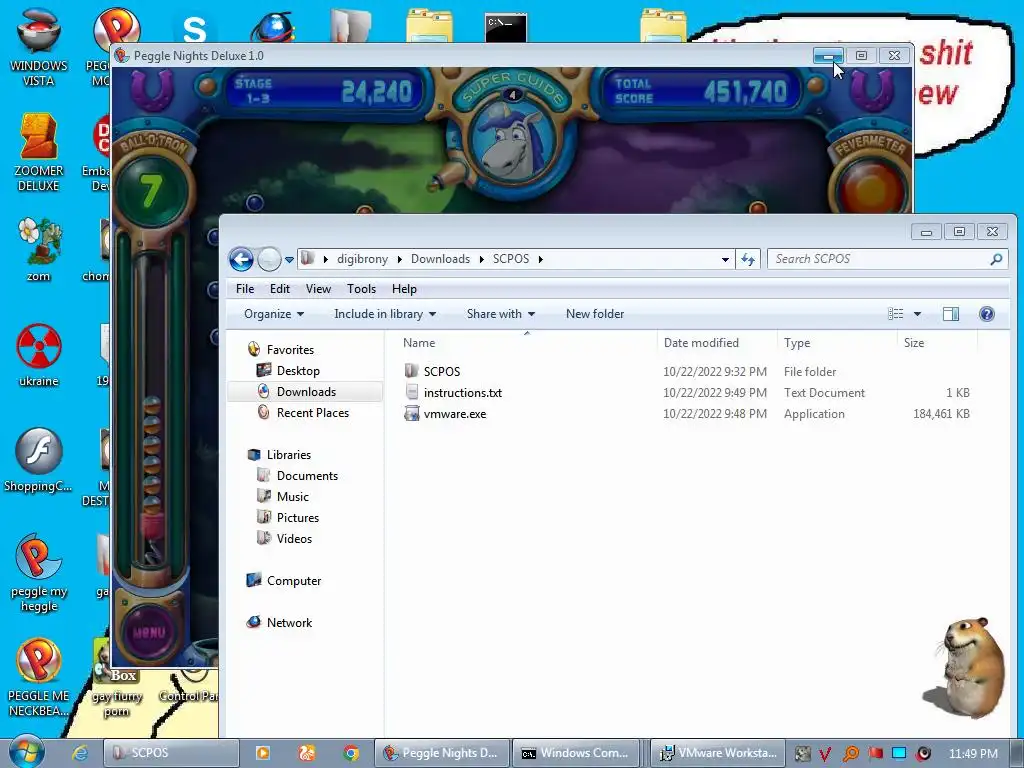Click Favorites in navigation pane

coord(290,350)
